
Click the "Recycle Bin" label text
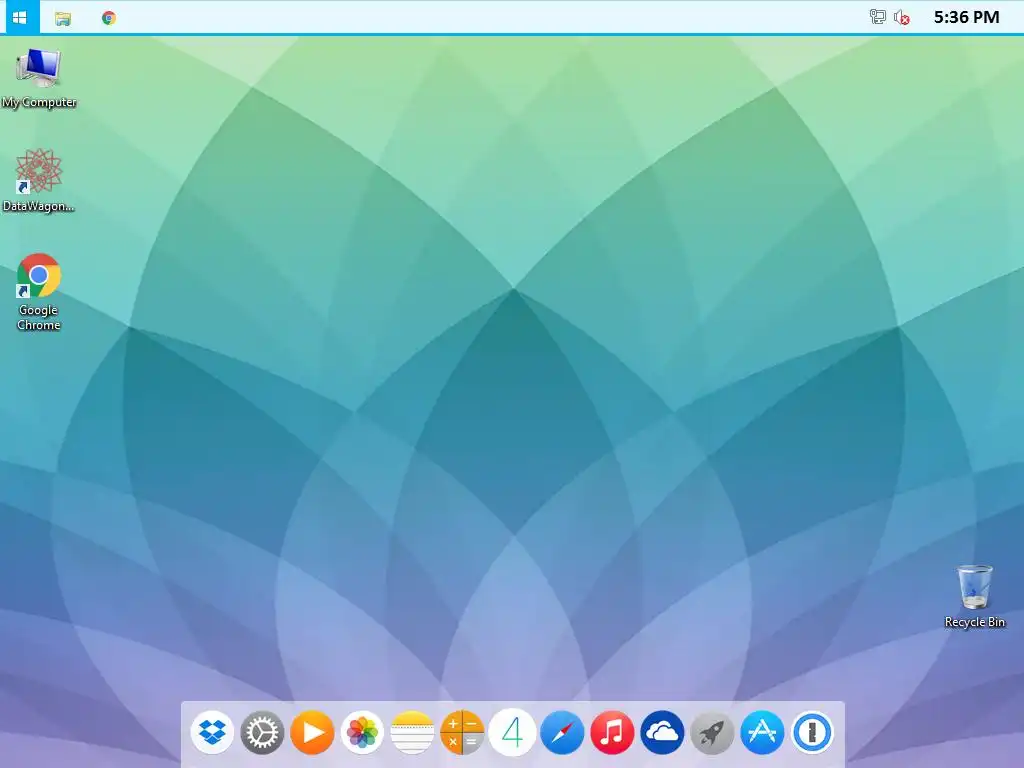(x=974, y=622)
